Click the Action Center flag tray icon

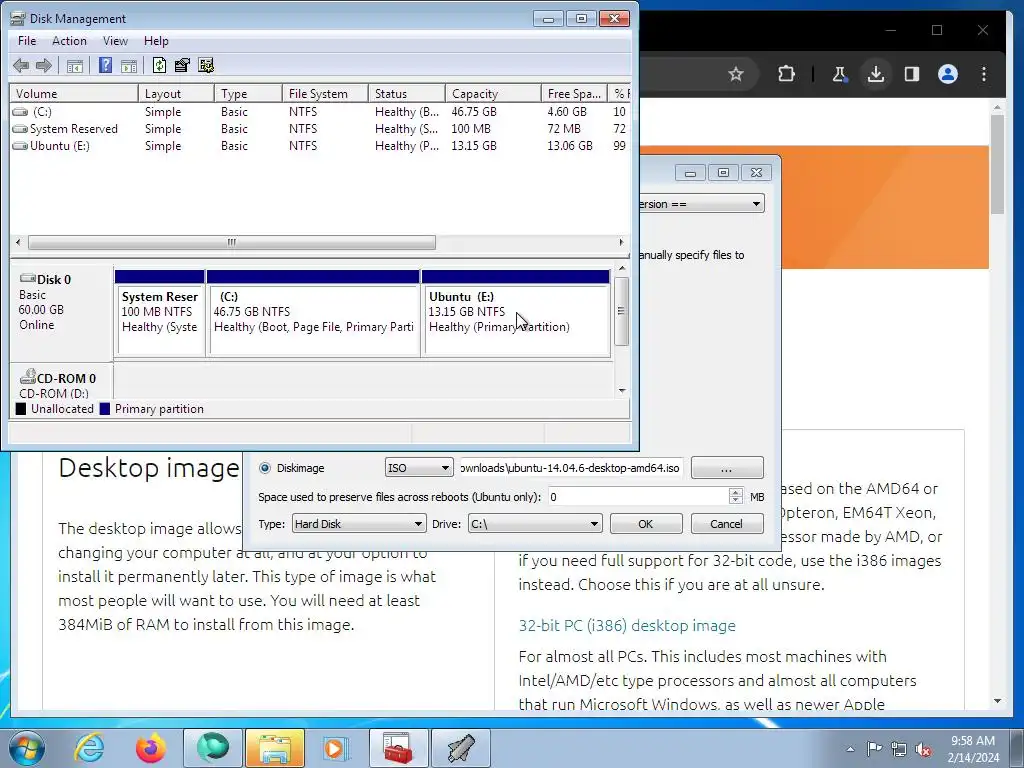(x=874, y=748)
